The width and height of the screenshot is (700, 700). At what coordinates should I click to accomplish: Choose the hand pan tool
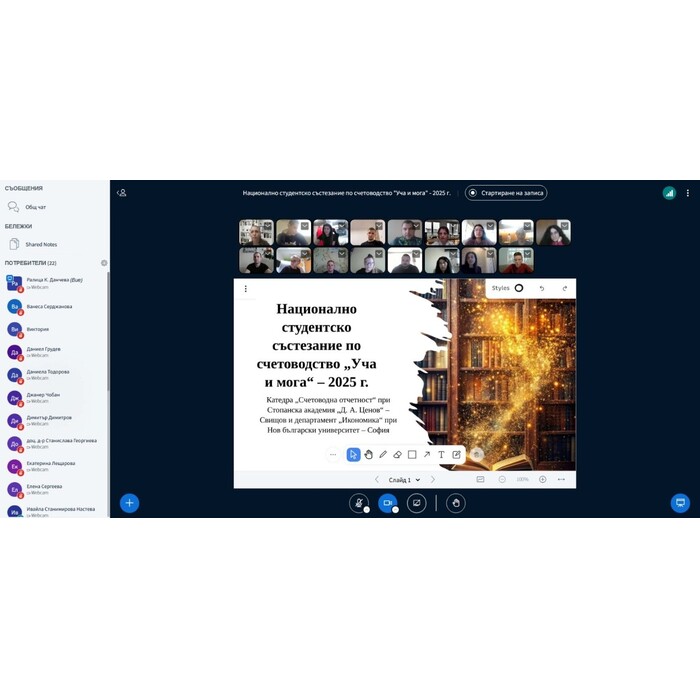pyautogui.click(x=368, y=455)
